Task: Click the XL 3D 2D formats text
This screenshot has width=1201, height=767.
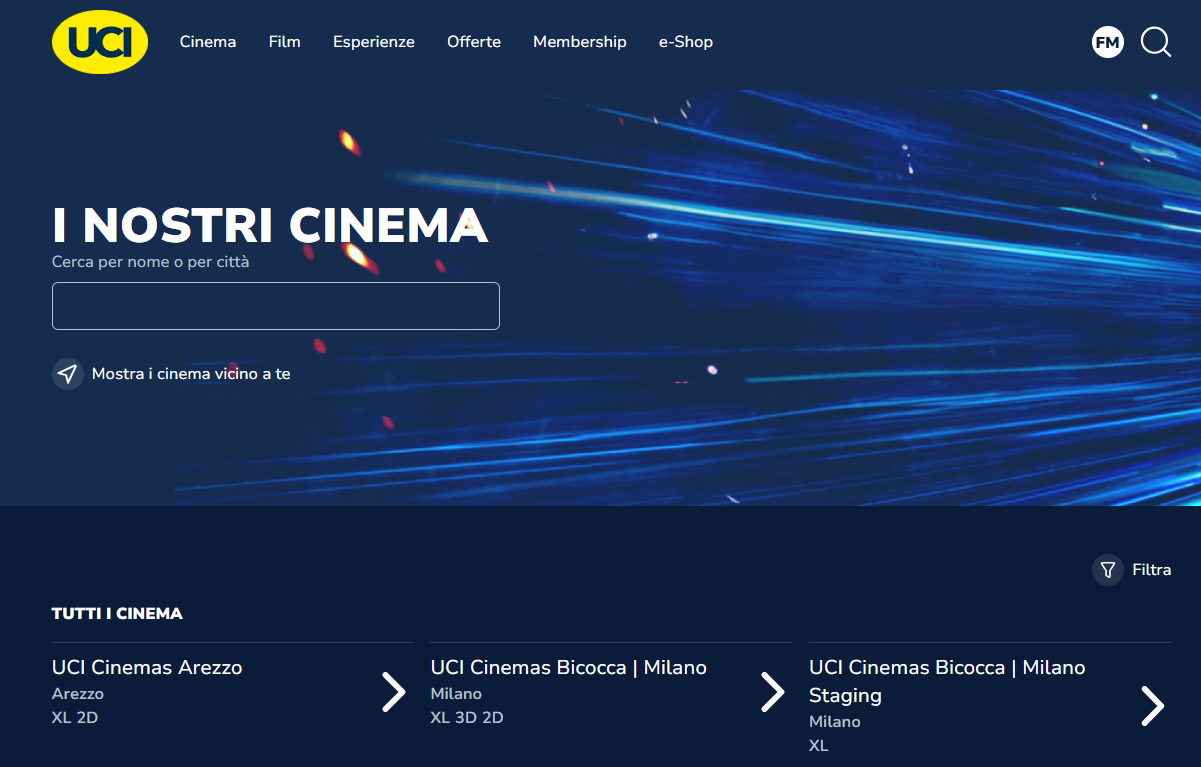Action: tap(467, 718)
